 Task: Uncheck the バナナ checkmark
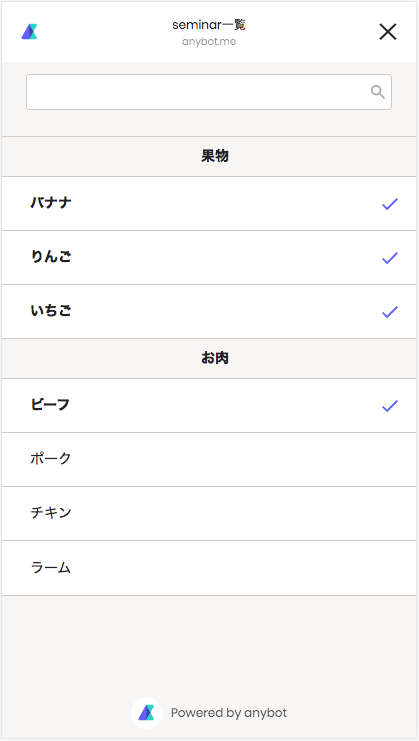(390, 204)
